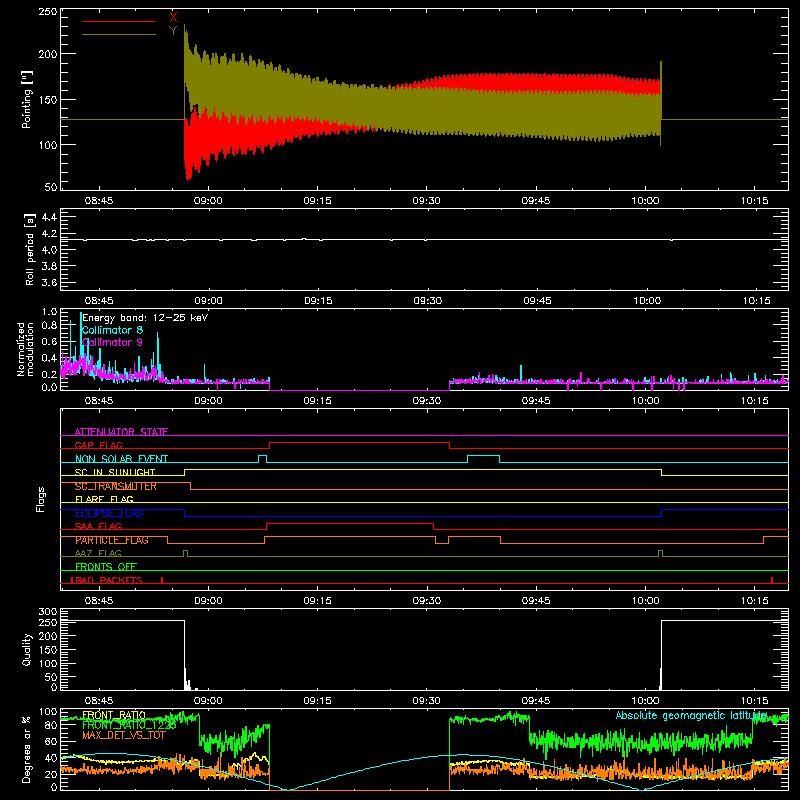Click the 10:15 time label under Pointing plot
Screen dimensions: 800x800
pyautogui.click(x=754, y=201)
